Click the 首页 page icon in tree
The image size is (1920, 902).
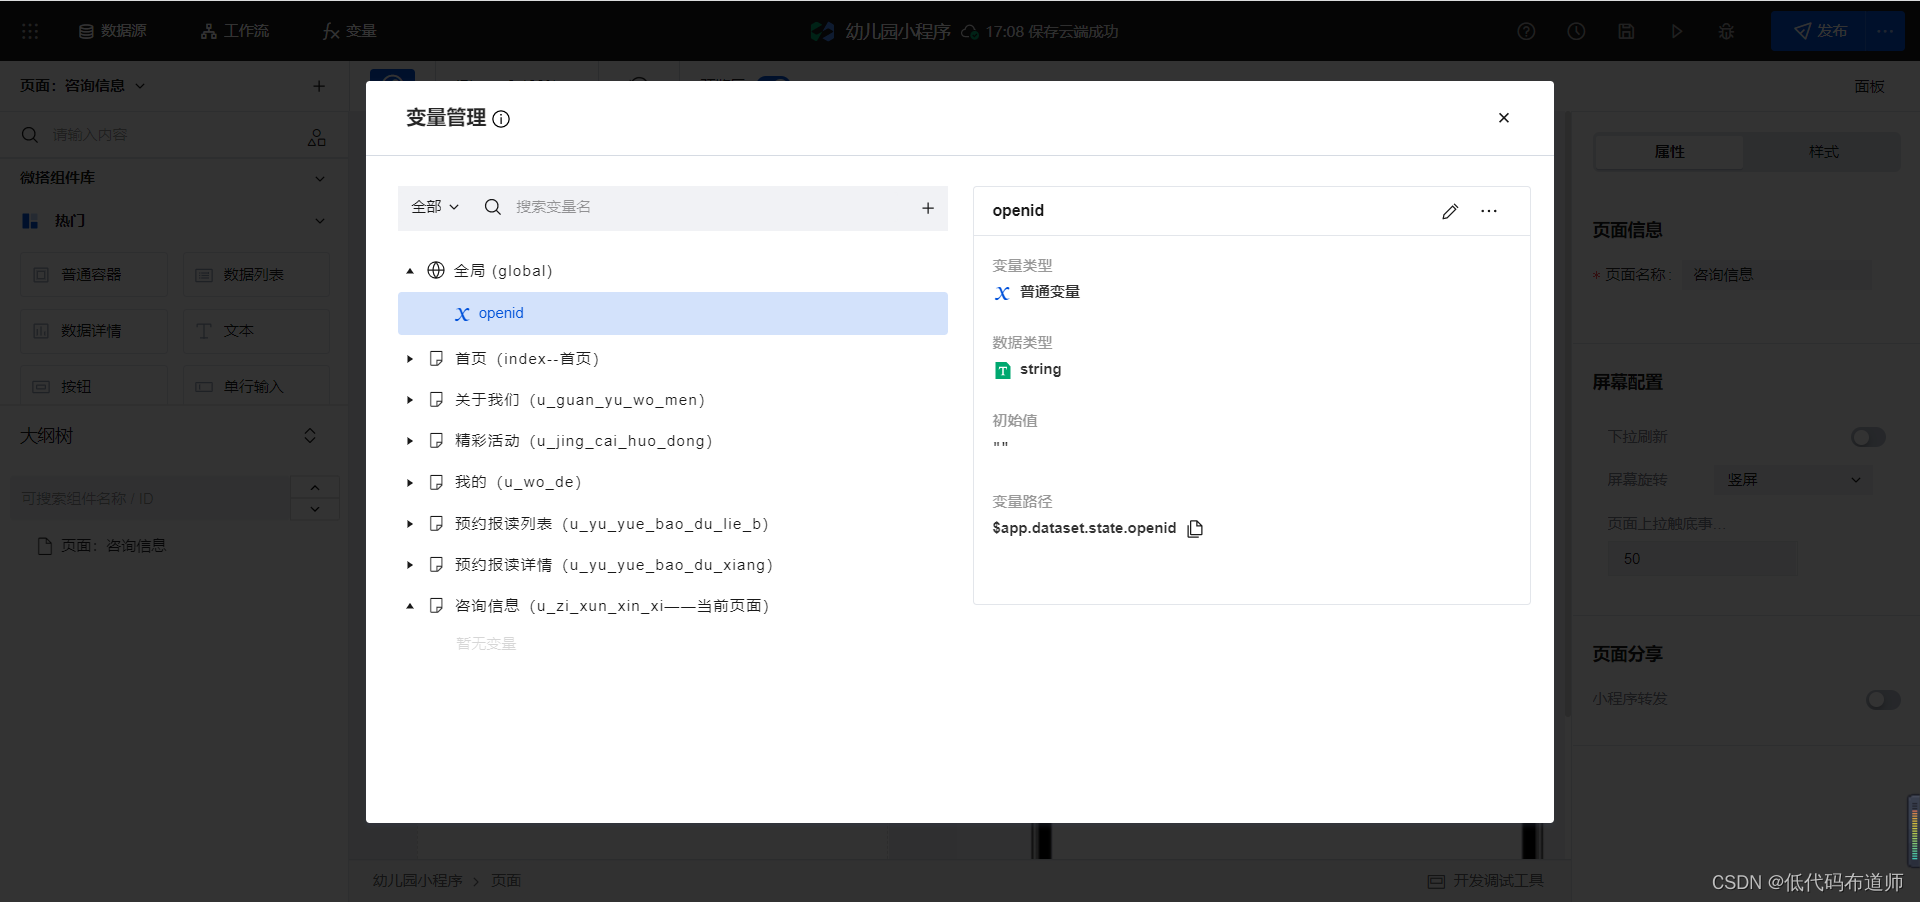pos(436,358)
